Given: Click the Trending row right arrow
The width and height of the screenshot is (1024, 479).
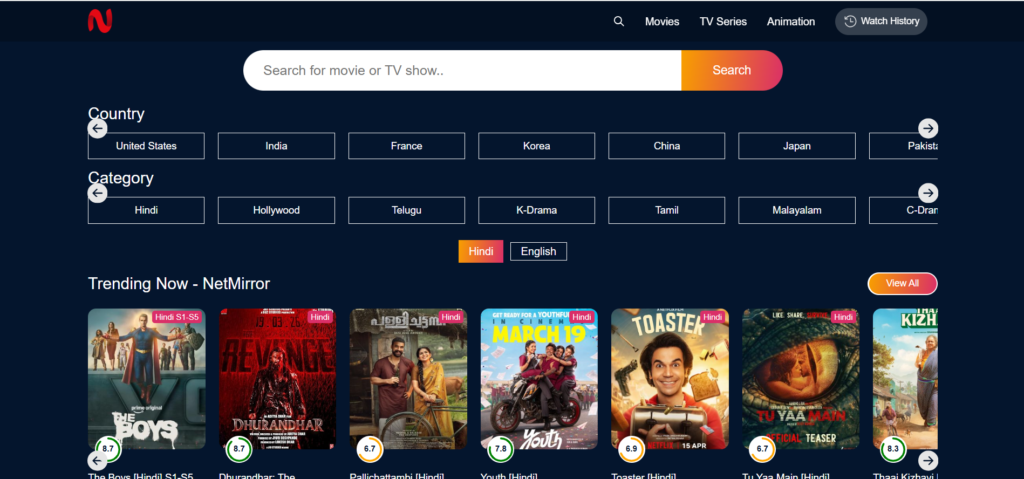Looking at the screenshot, I should 928,459.
